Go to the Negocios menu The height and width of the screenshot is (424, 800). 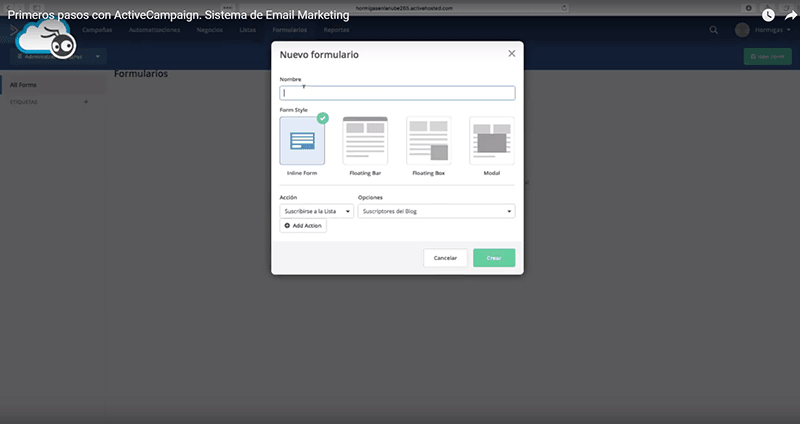210,30
